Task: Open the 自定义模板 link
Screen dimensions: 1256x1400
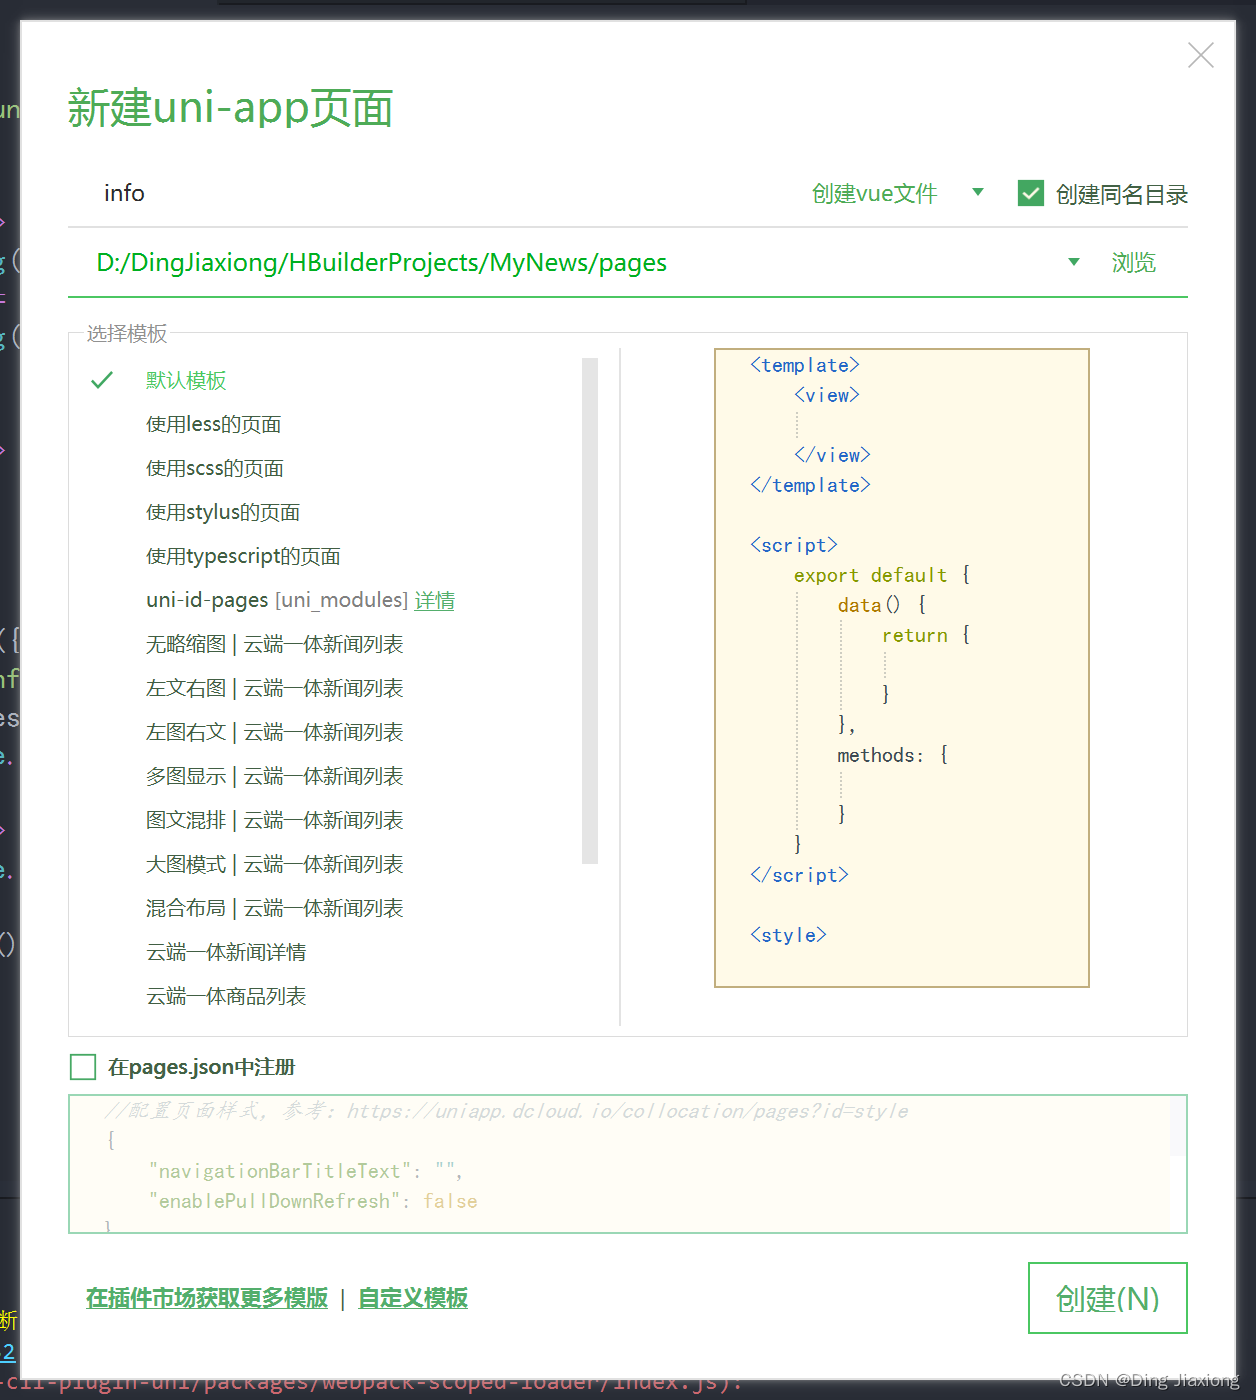Action: pyautogui.click(x=411, y=1298)
